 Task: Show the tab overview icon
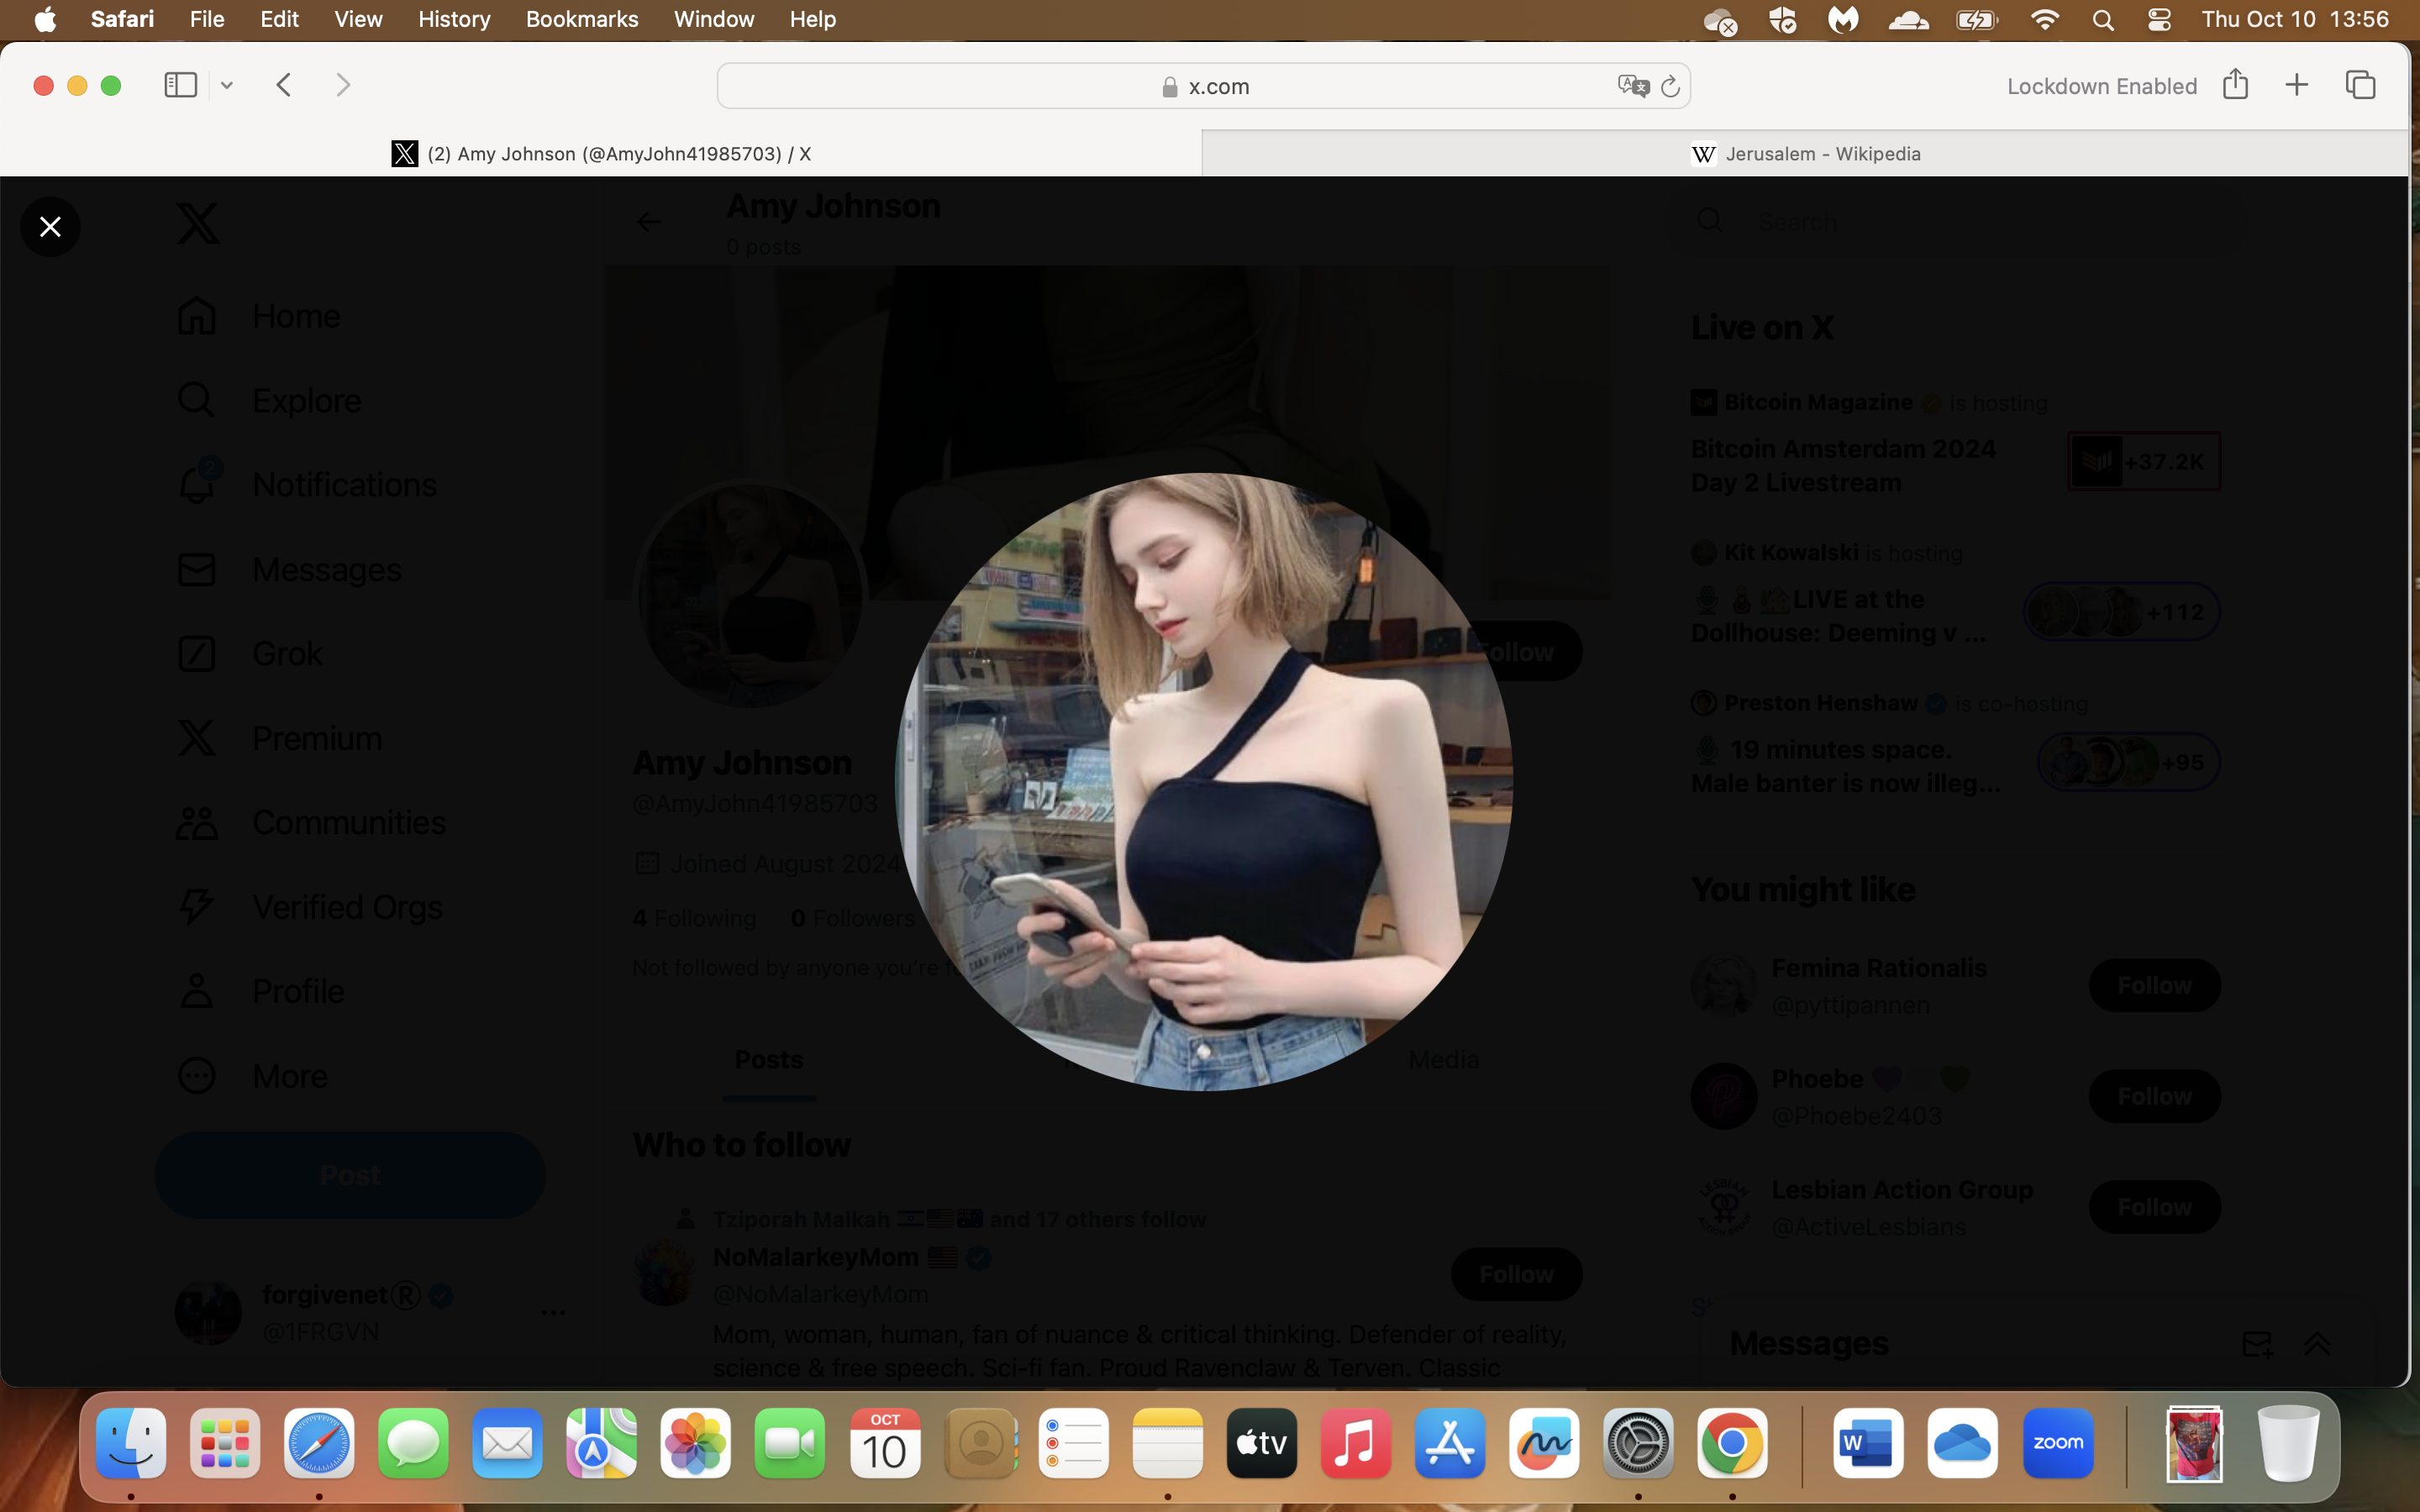2360,85
